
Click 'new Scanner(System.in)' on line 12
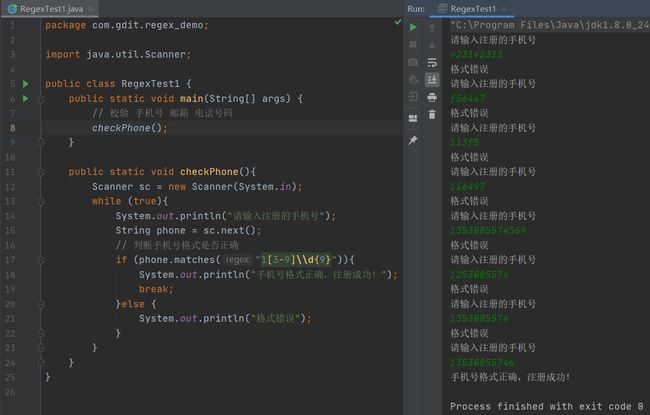232,187
